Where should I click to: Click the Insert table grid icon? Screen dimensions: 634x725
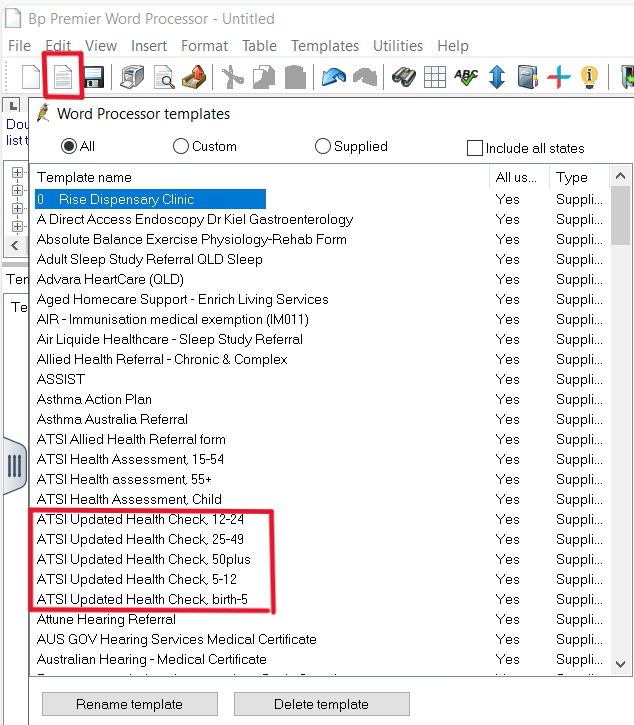(x=435, y=77)
